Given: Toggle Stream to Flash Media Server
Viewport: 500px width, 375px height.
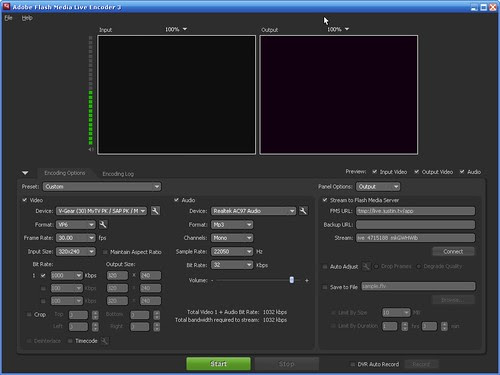Looking at the screenshot, I should [325, 200].
